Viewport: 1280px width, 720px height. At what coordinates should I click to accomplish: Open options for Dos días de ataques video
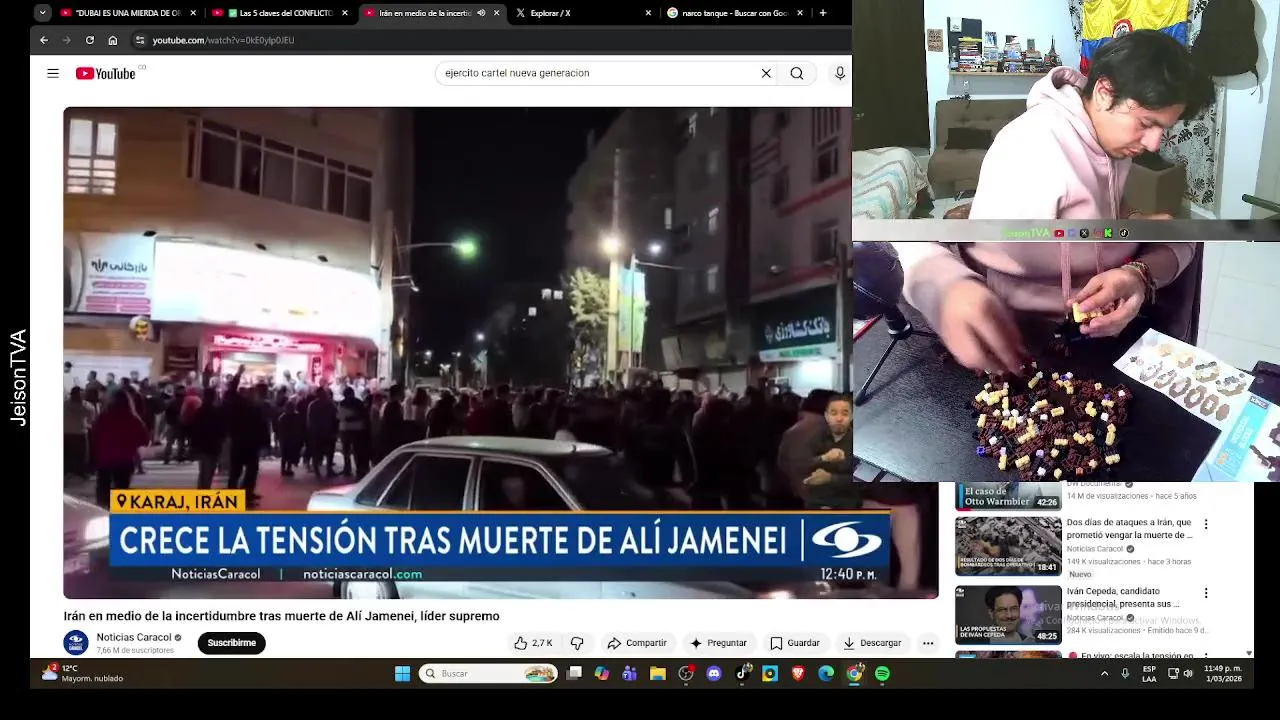click(x=1206, y=524)
